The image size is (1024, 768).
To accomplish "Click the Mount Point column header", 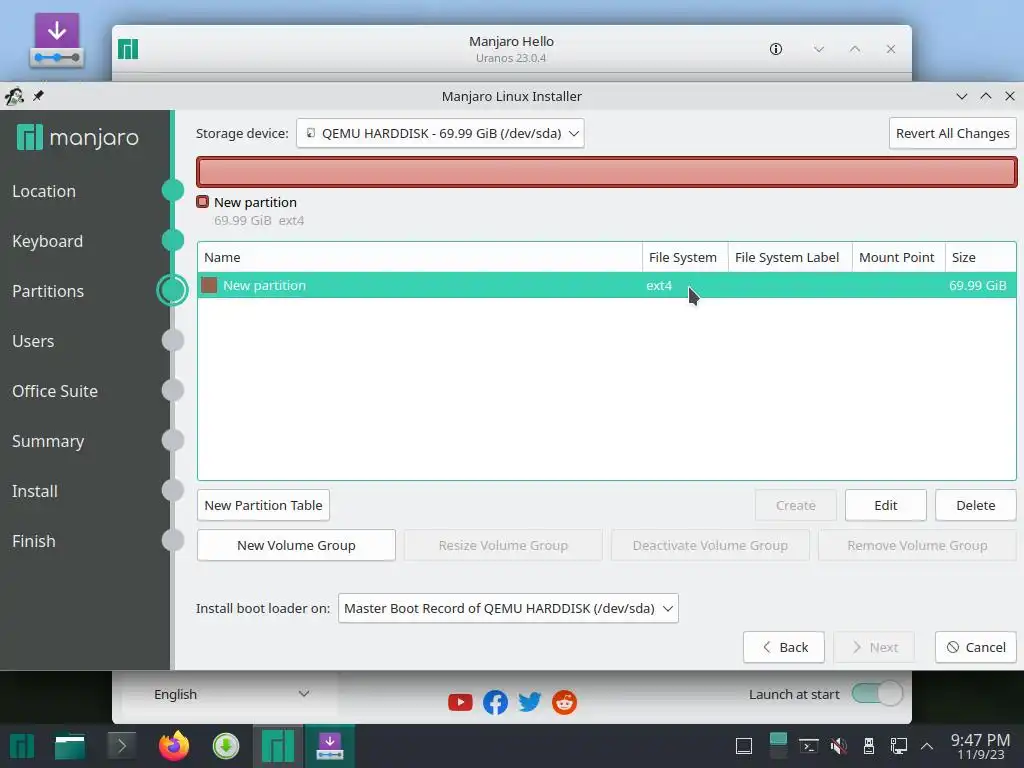I will tap(899, 257).
